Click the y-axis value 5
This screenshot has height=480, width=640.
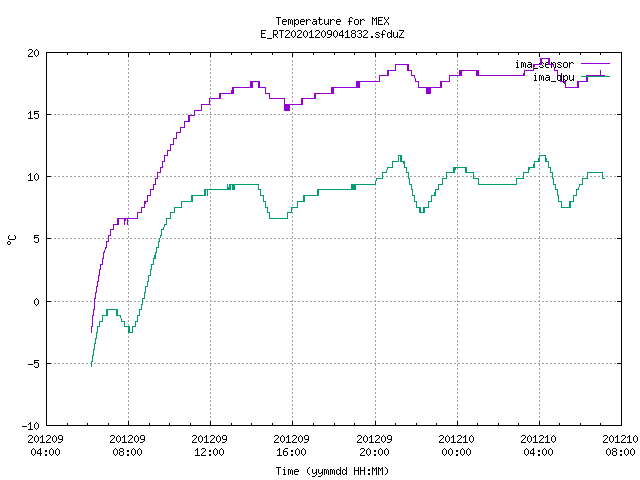(x=36, y=239)
